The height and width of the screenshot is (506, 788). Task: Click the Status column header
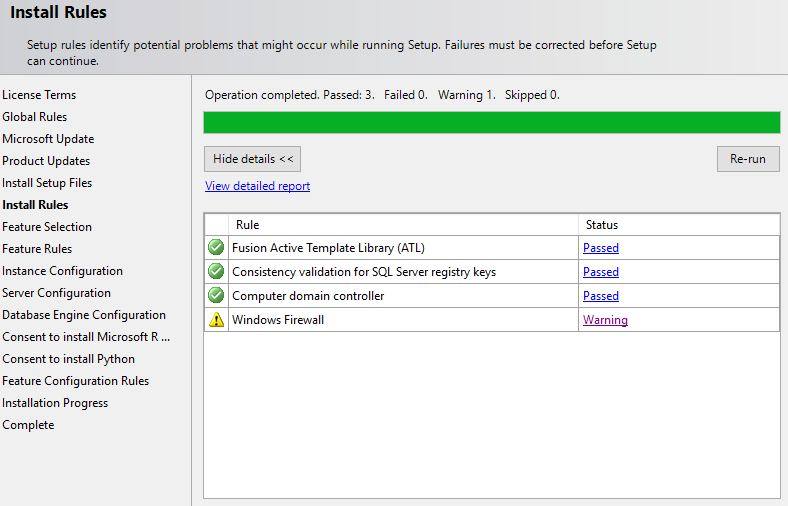(x=679, y=225)
